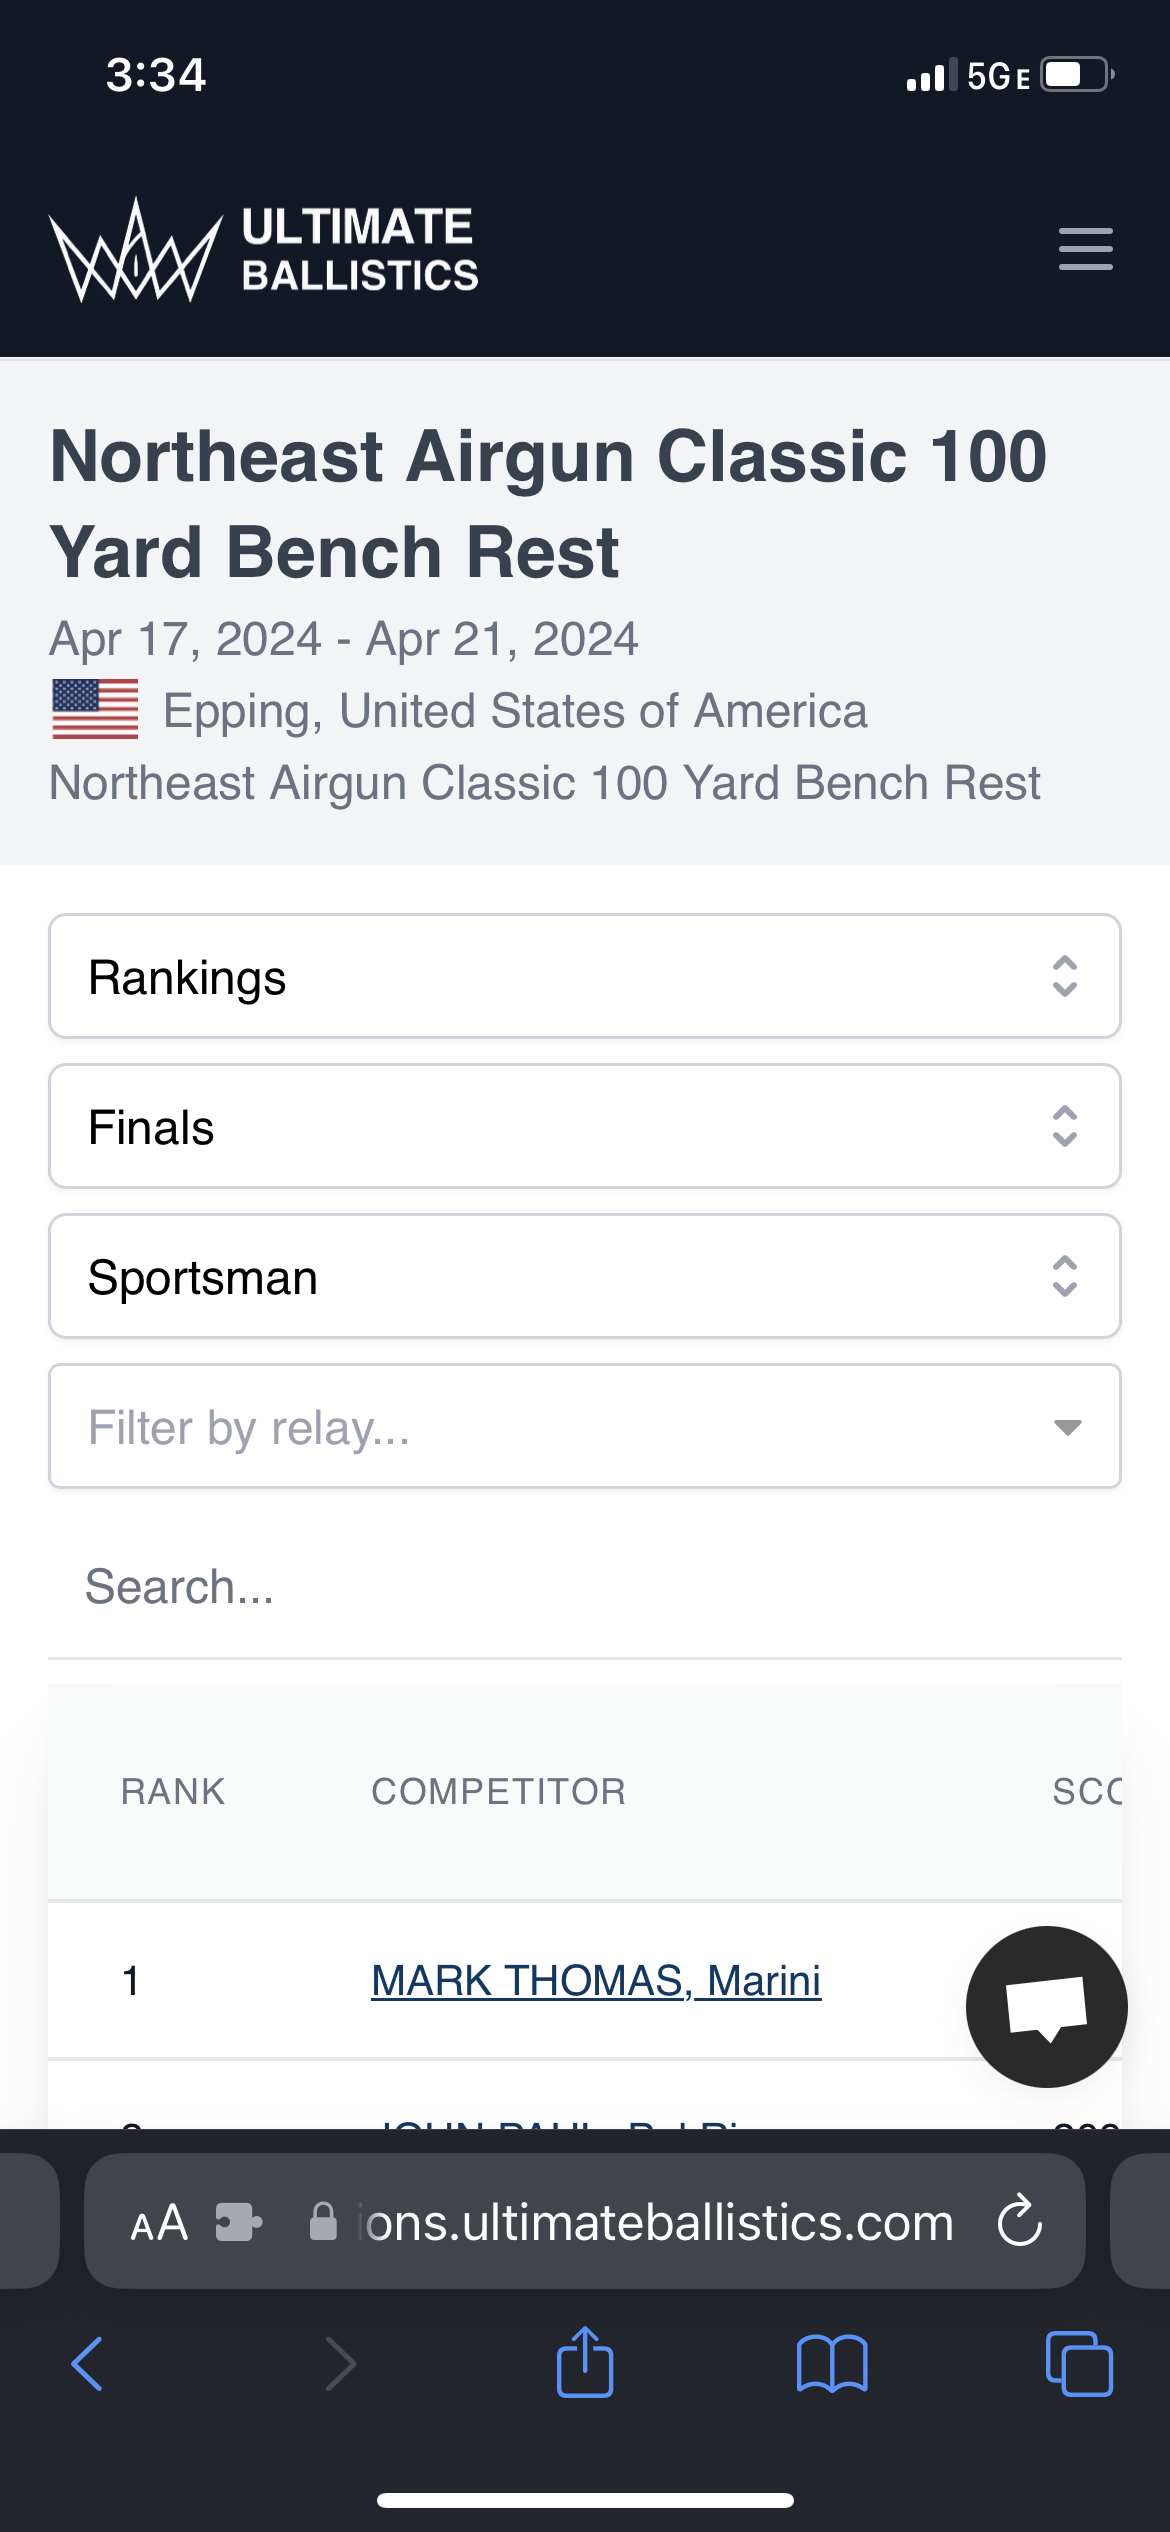Open MARK THOMAS, Marini competitor link
Image resolution: width=1170 pixels, height=2532 pixels.
point(596,1981)
